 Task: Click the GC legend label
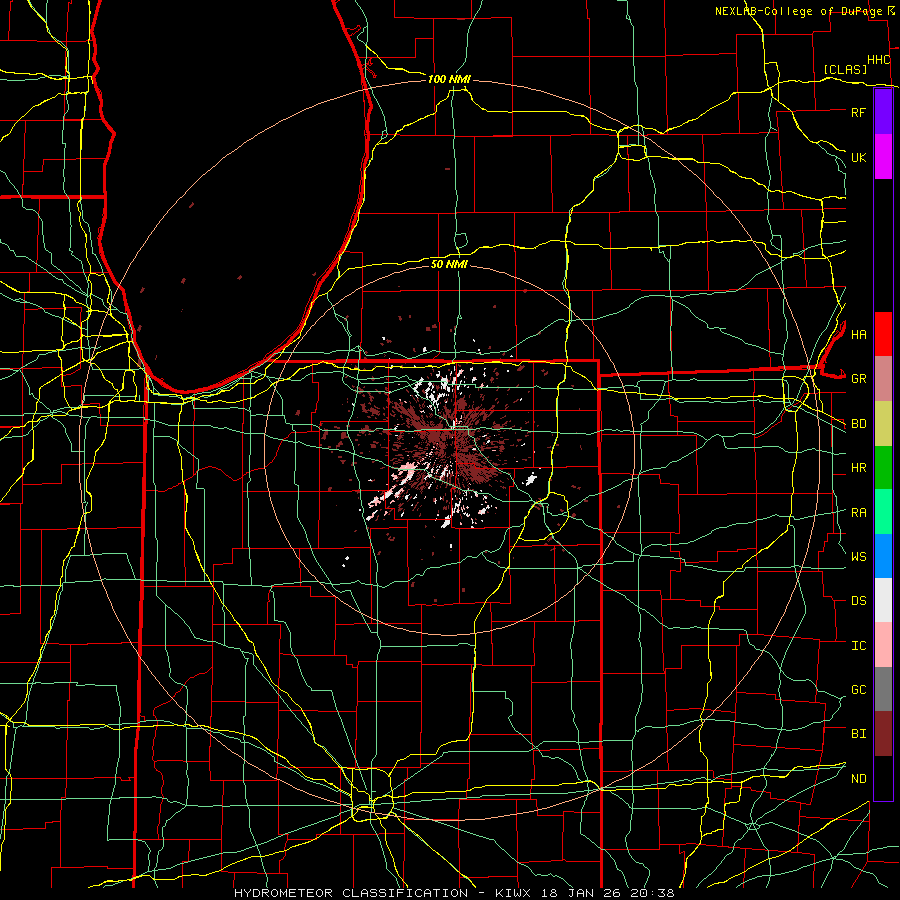pyautogui.click(x=859, y=689)
